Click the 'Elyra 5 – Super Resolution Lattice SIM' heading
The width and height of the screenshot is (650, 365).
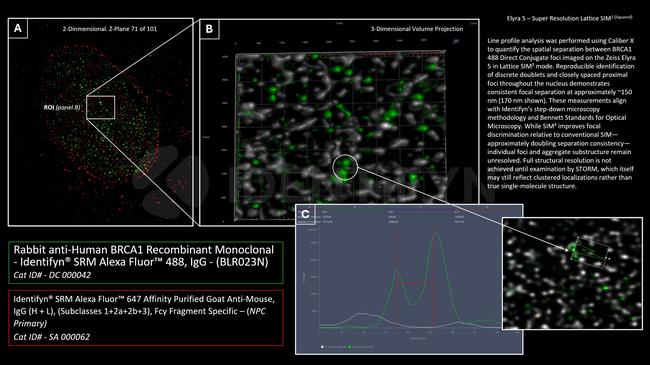570,18
